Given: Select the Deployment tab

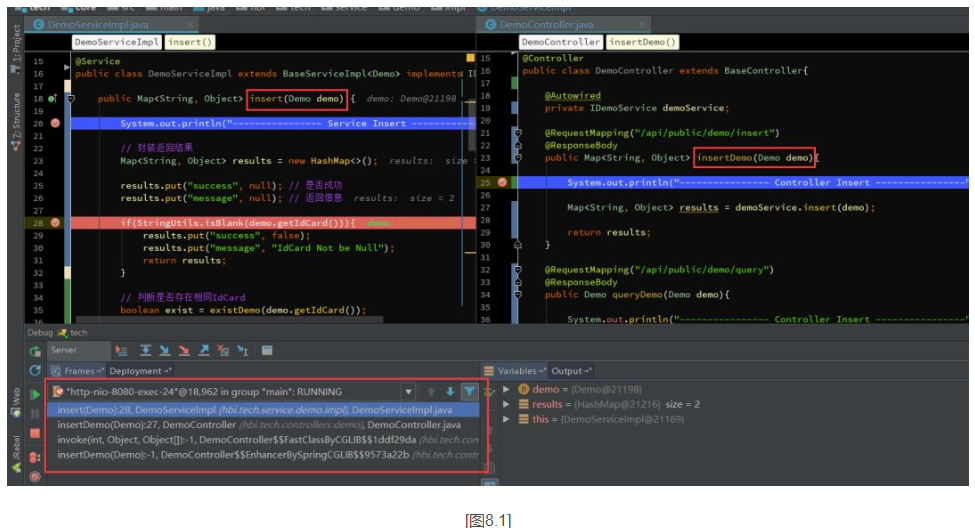Looking at the screenshot, I should point(139,371).
